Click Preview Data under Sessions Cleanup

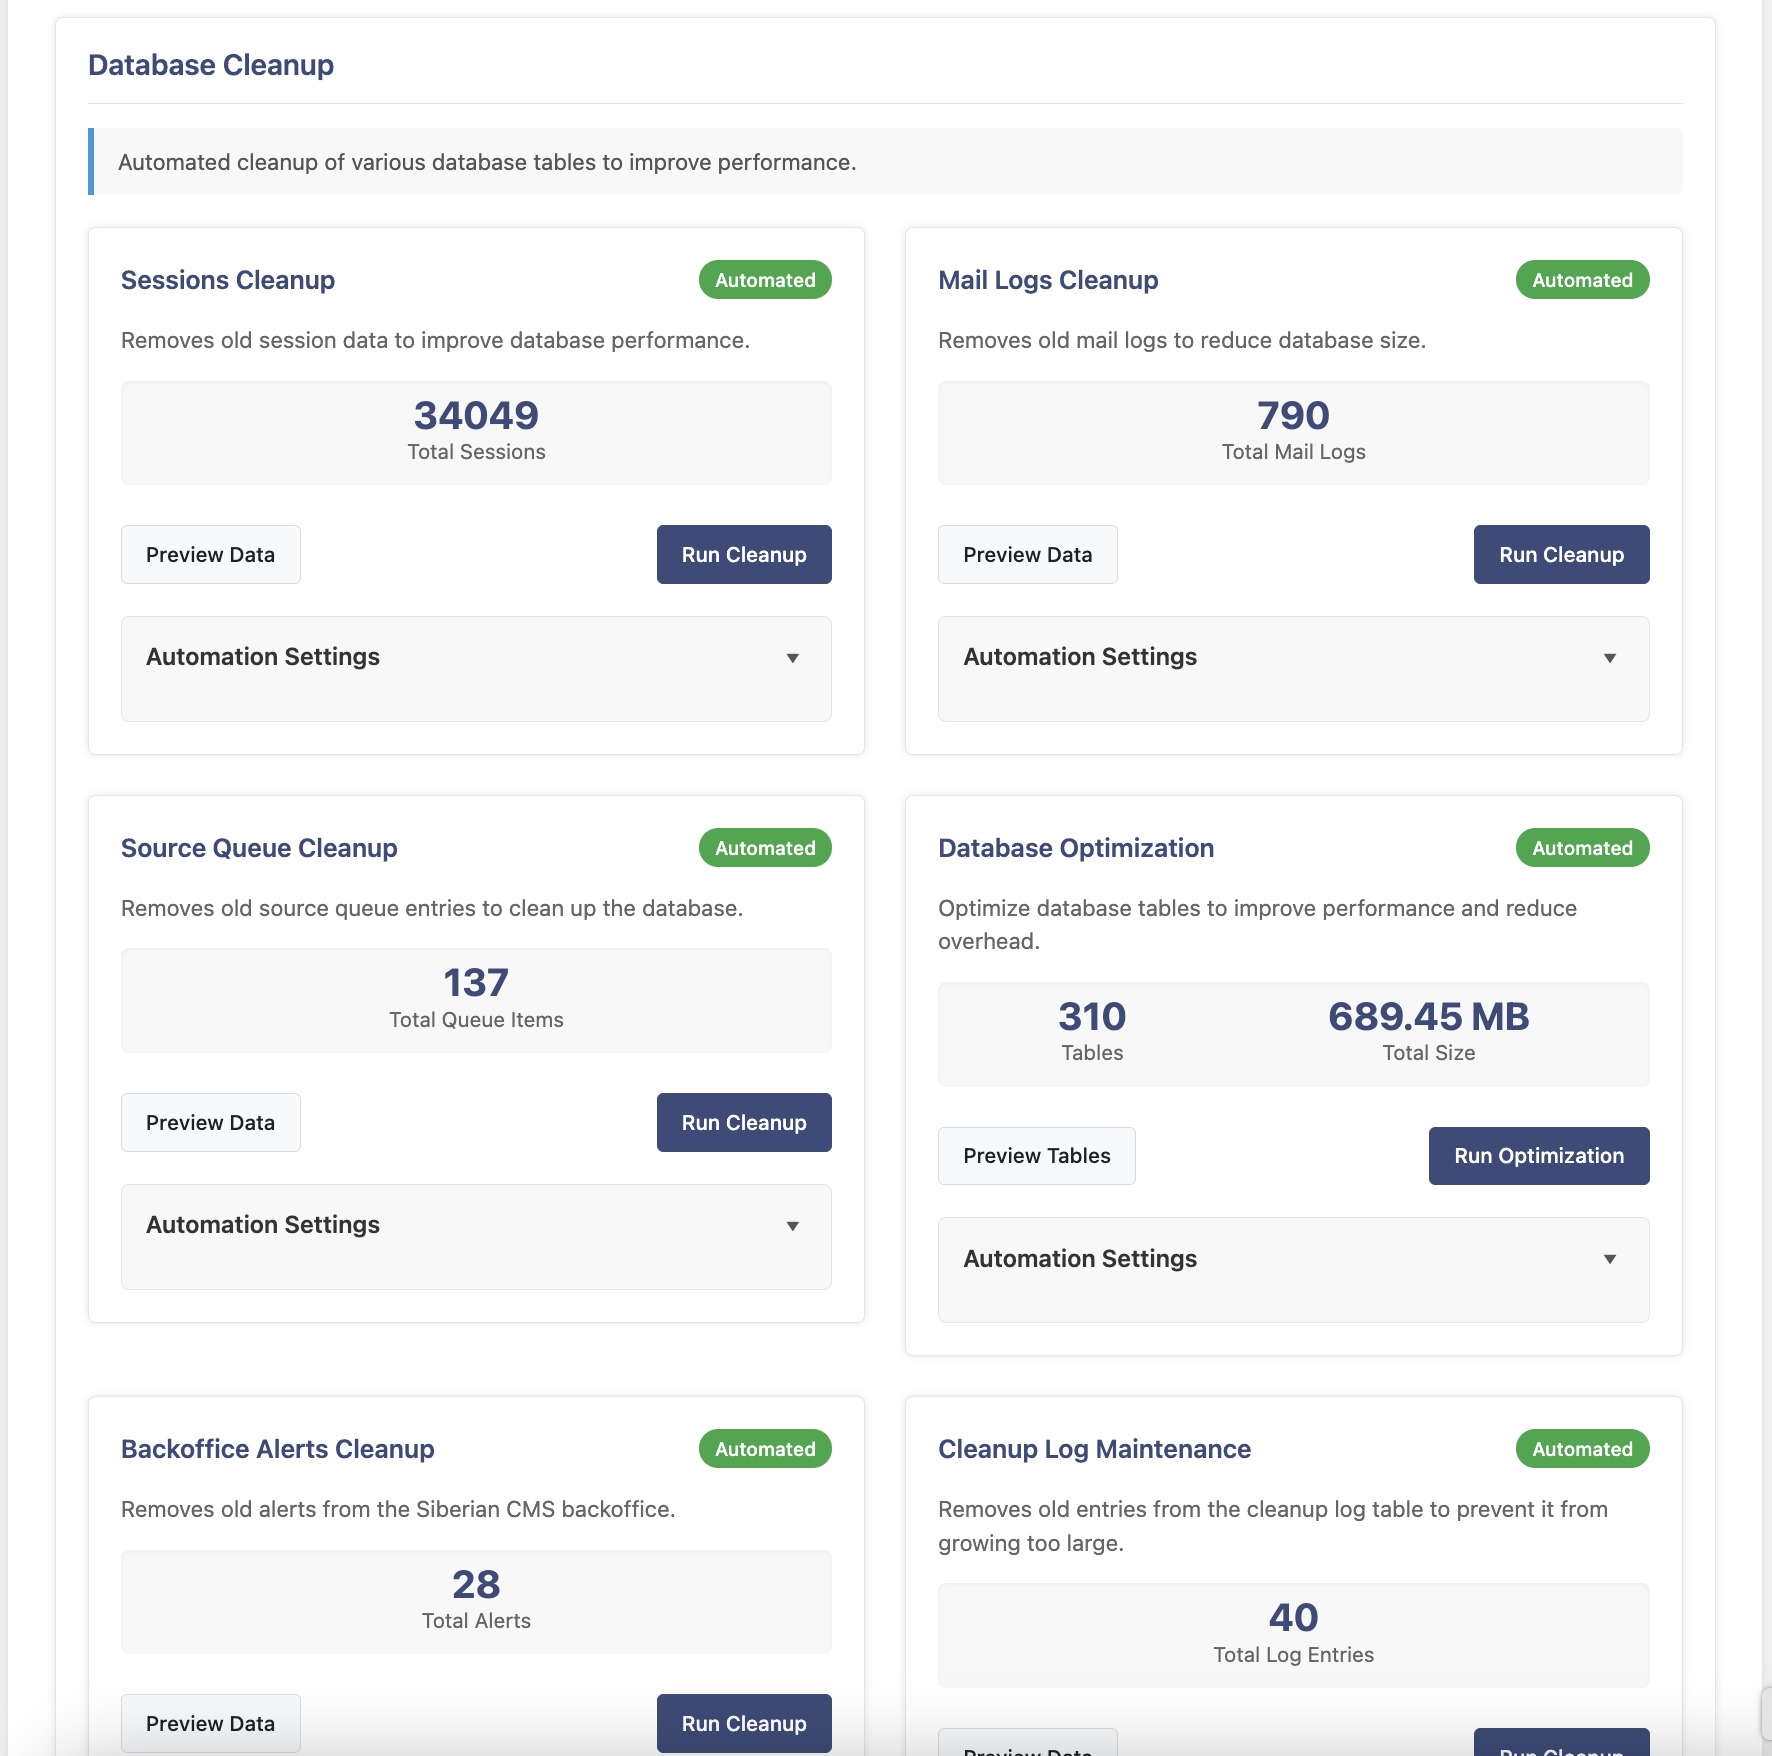[210, 555]
